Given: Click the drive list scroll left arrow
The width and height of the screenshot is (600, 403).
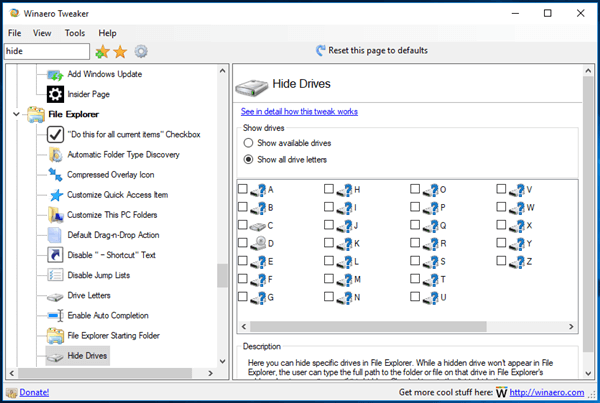Looking at the screenshot, I should tap(244, 326).
